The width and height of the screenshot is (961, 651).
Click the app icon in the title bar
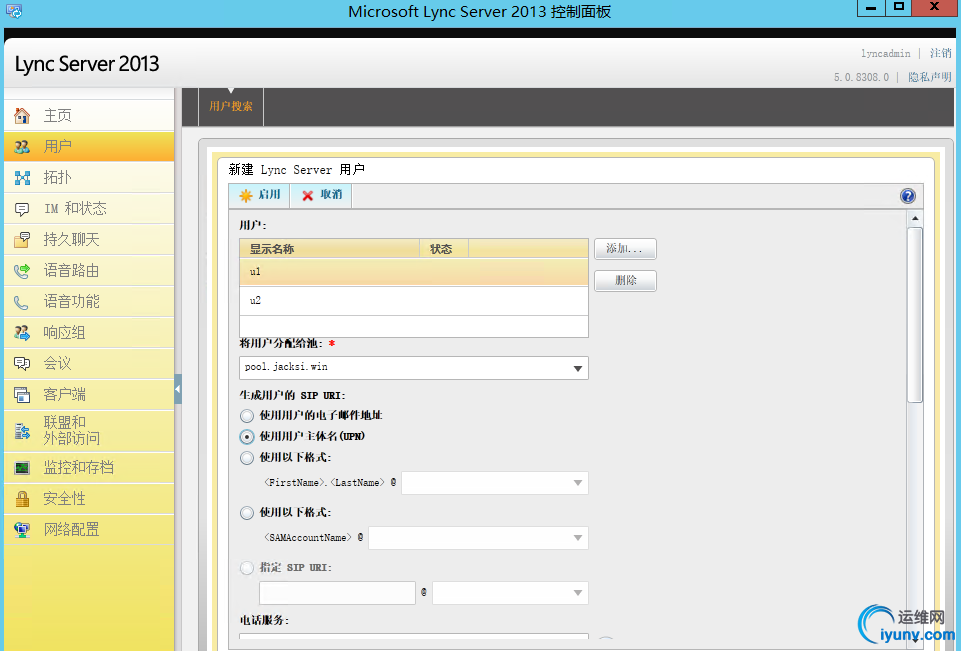[13, 11]
